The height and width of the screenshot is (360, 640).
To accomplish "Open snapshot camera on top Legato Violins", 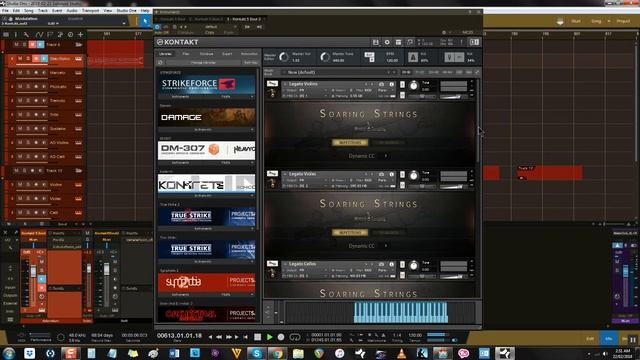I will [x=382, y=84].
